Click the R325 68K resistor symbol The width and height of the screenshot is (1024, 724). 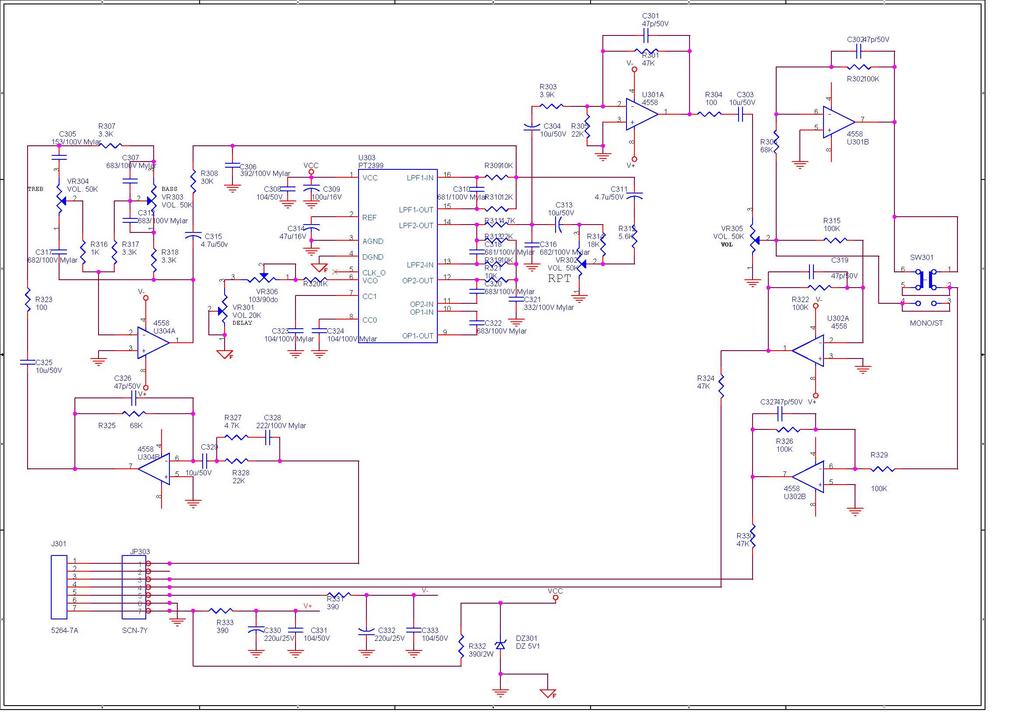coord(135,413)
